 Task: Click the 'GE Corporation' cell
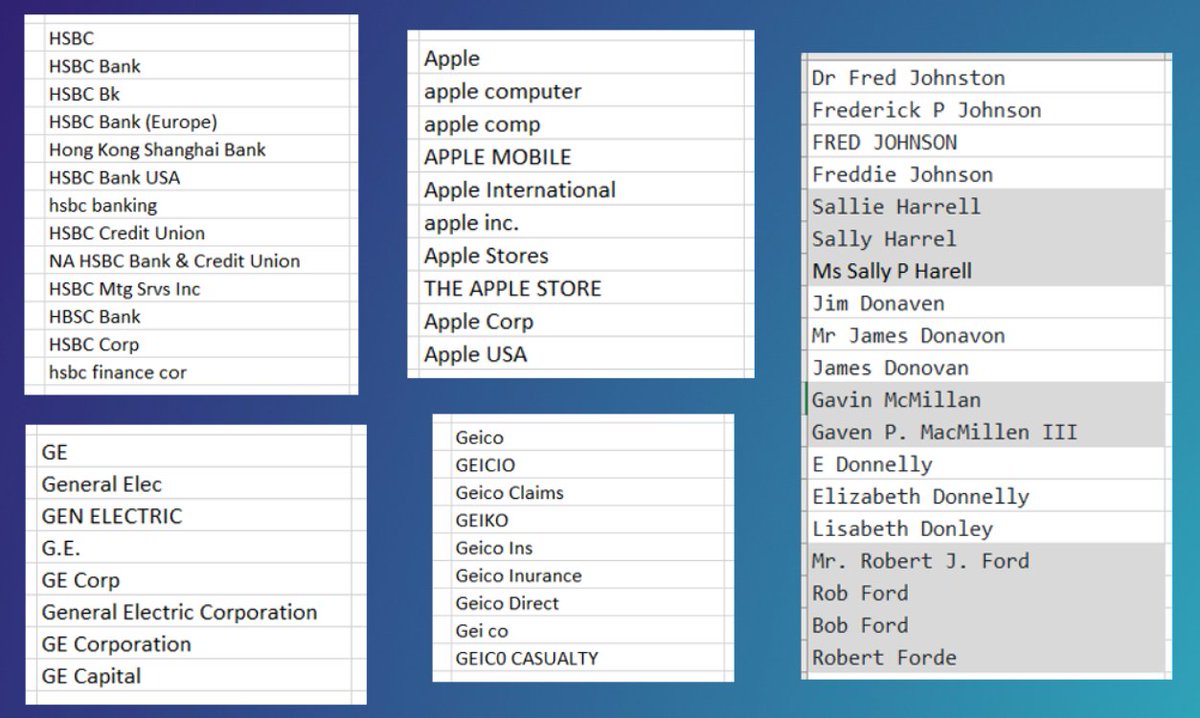pos(196,645)
